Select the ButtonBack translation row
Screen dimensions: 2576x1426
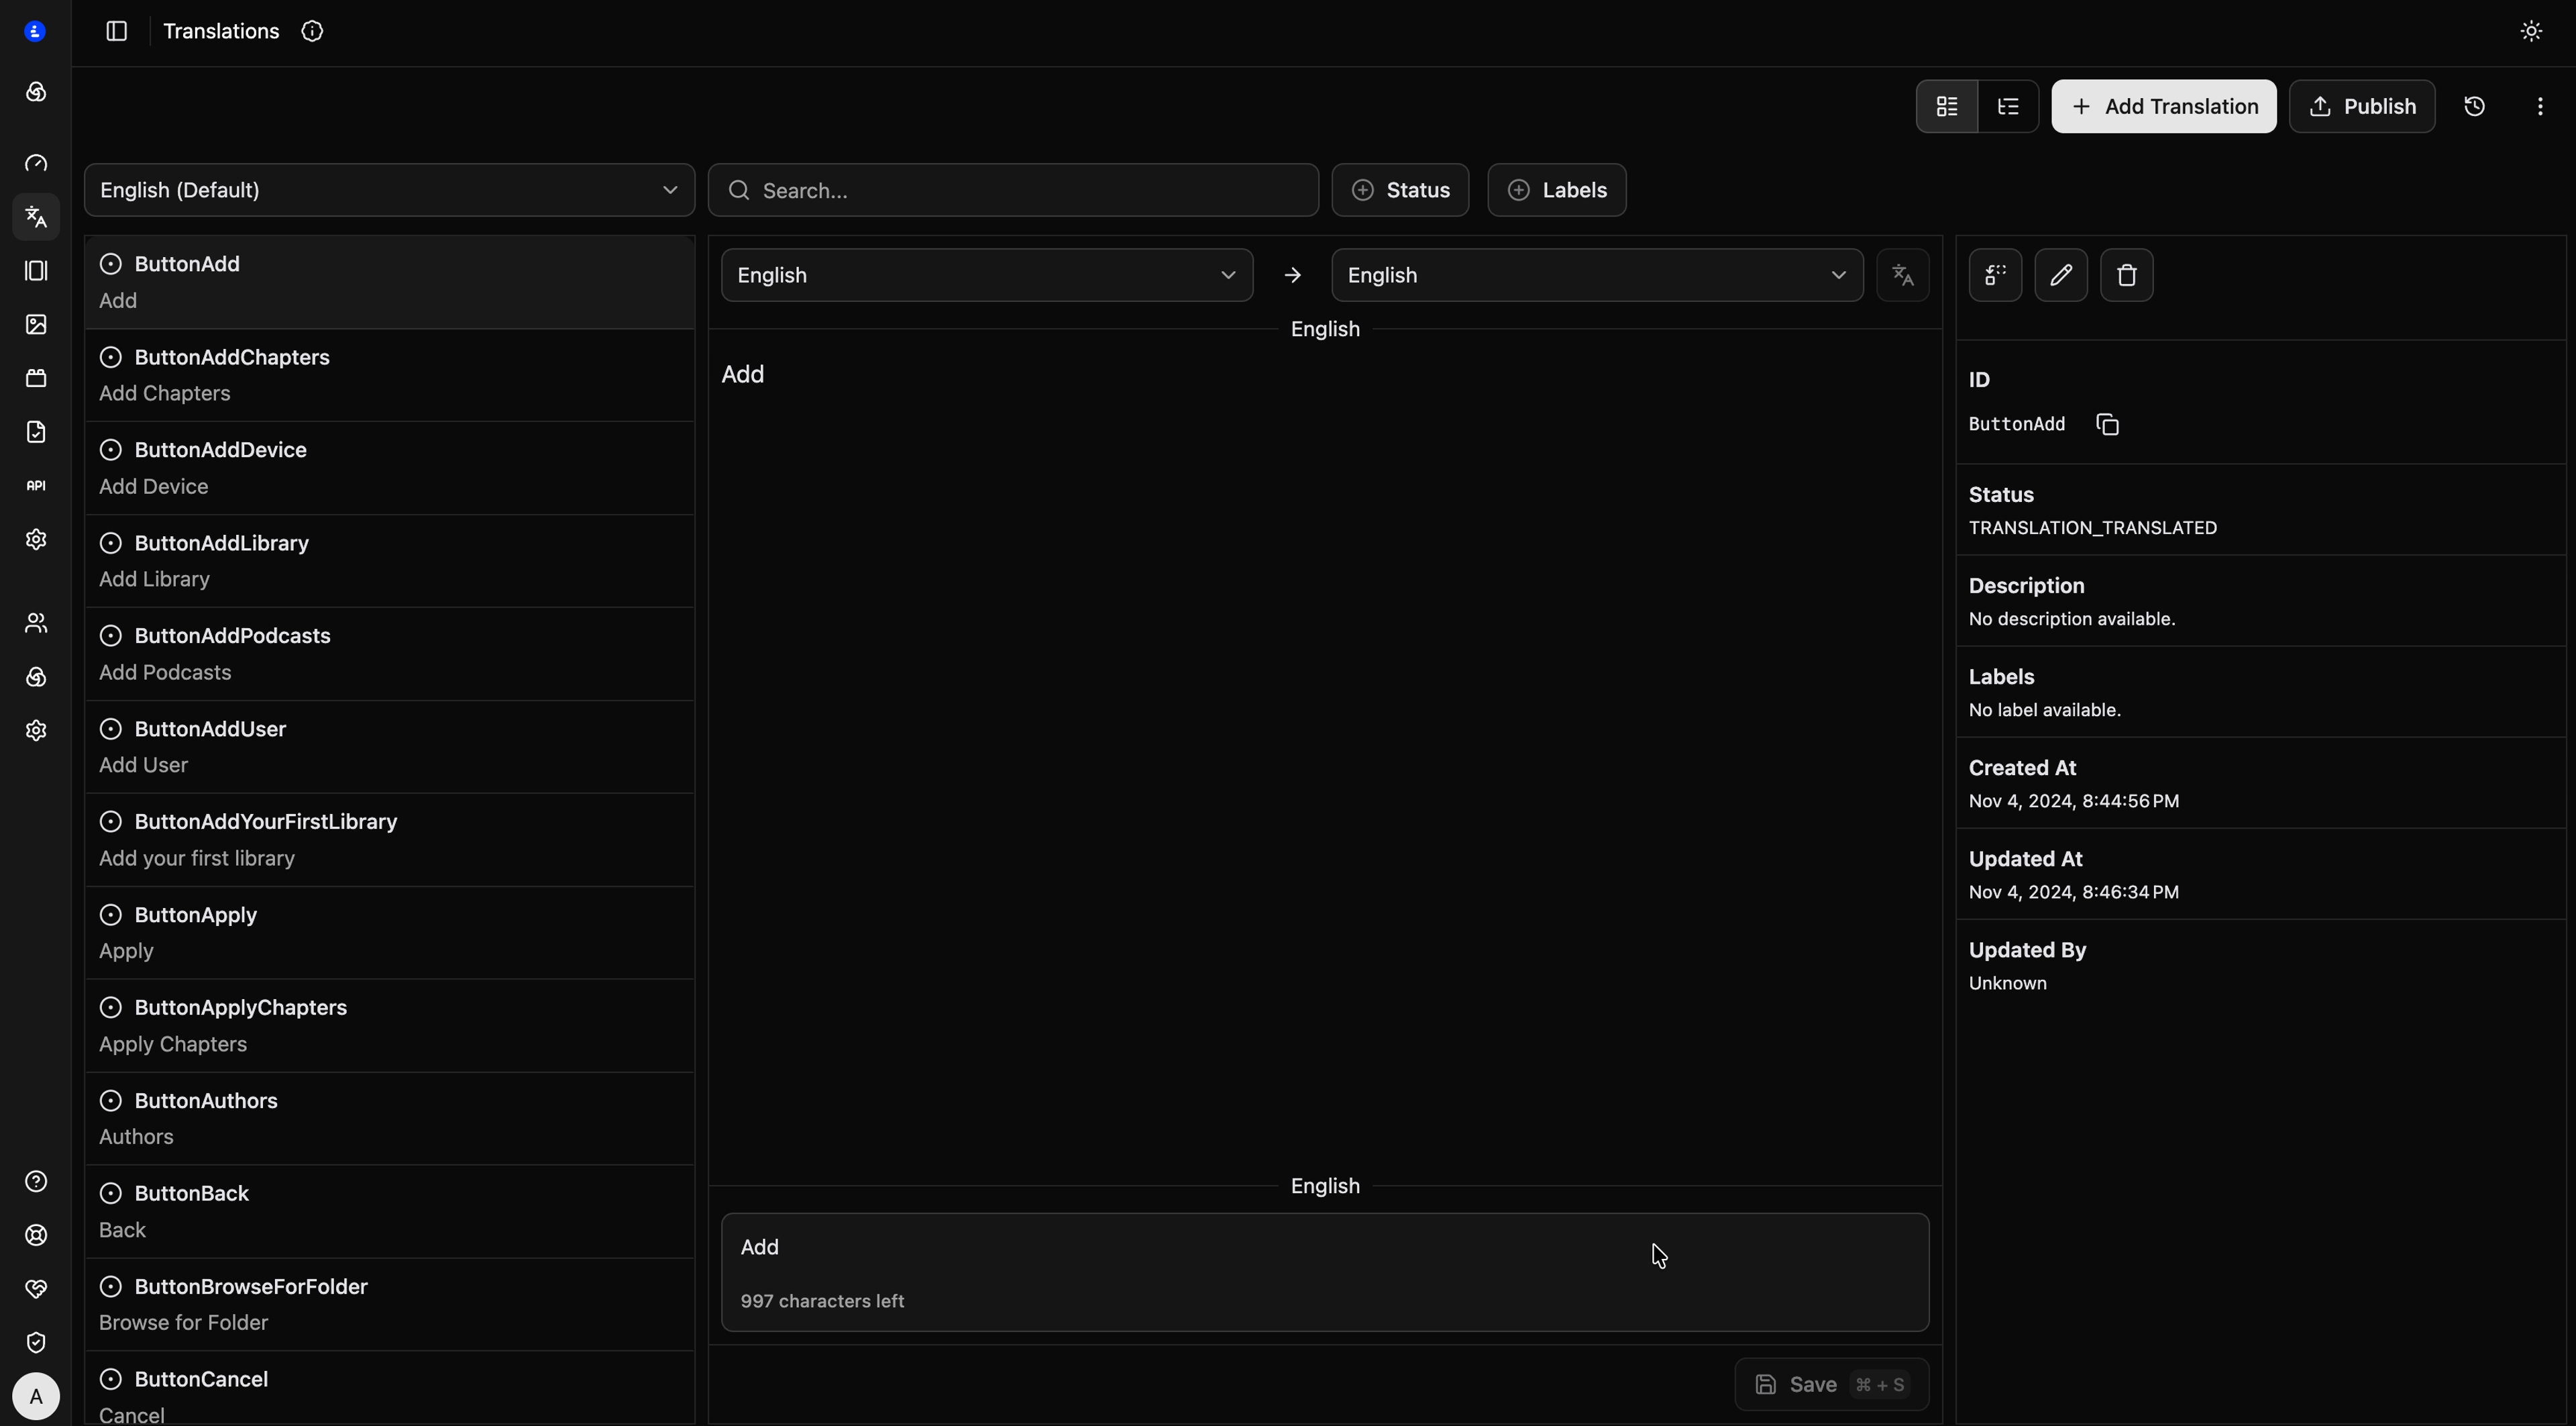[x=389, y=1212]
